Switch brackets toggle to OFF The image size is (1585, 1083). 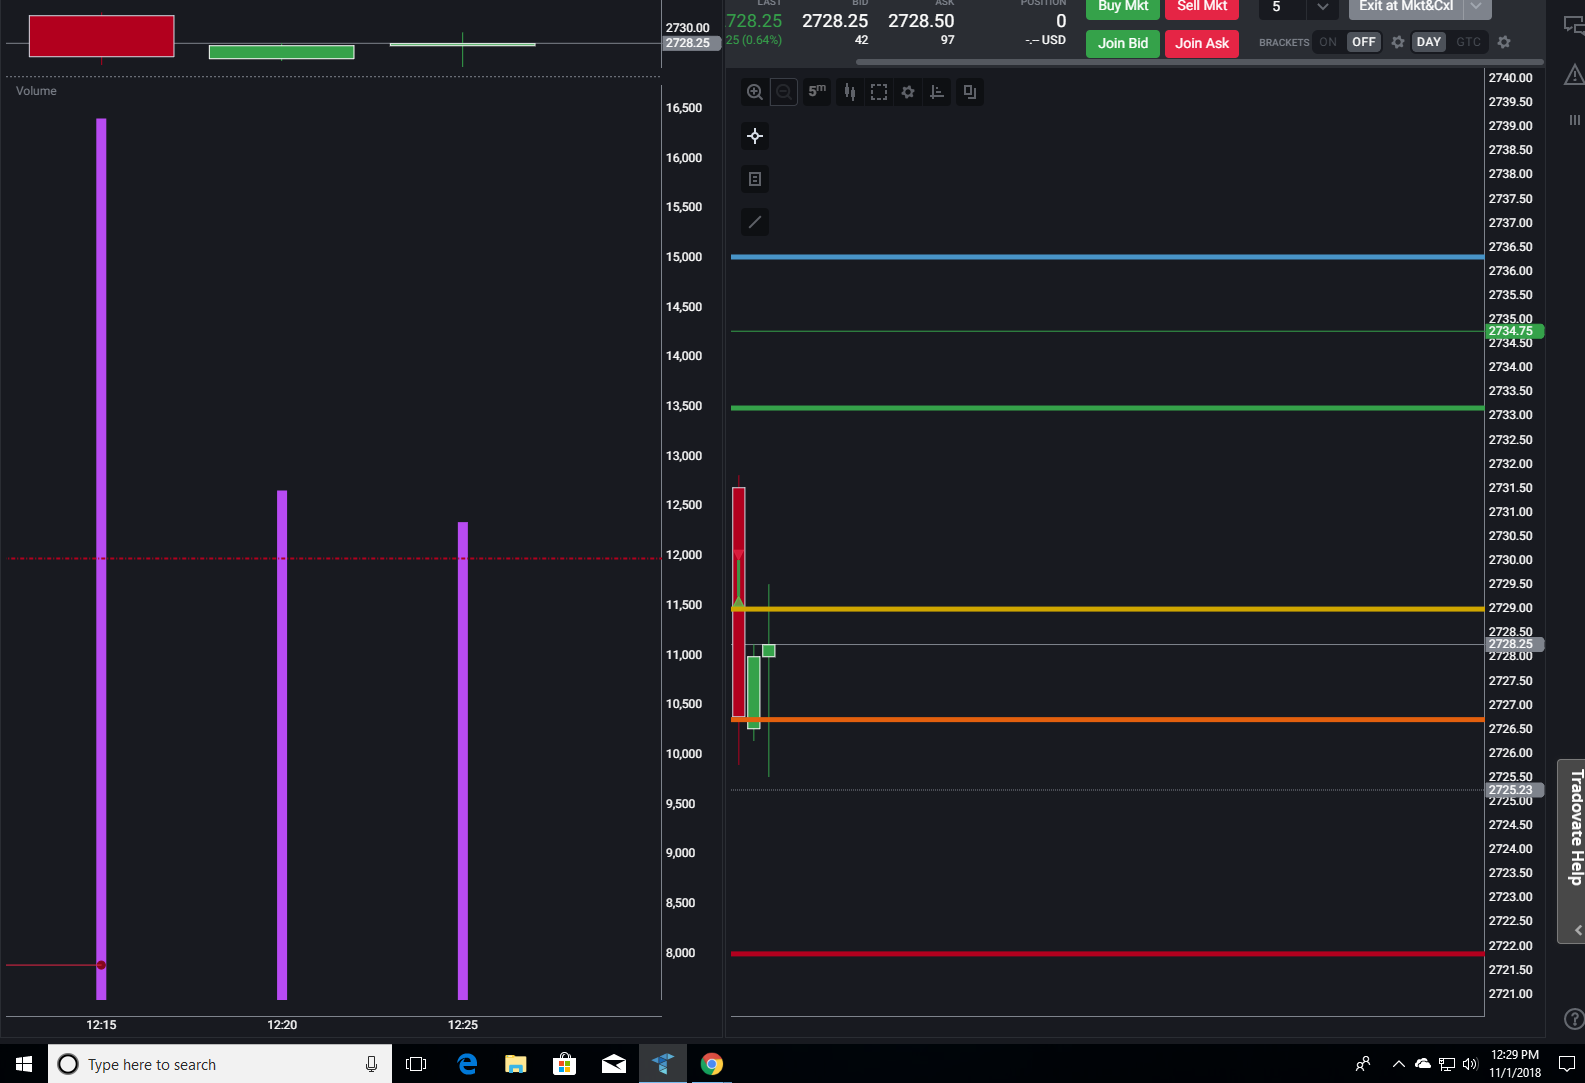[1364, 42]
